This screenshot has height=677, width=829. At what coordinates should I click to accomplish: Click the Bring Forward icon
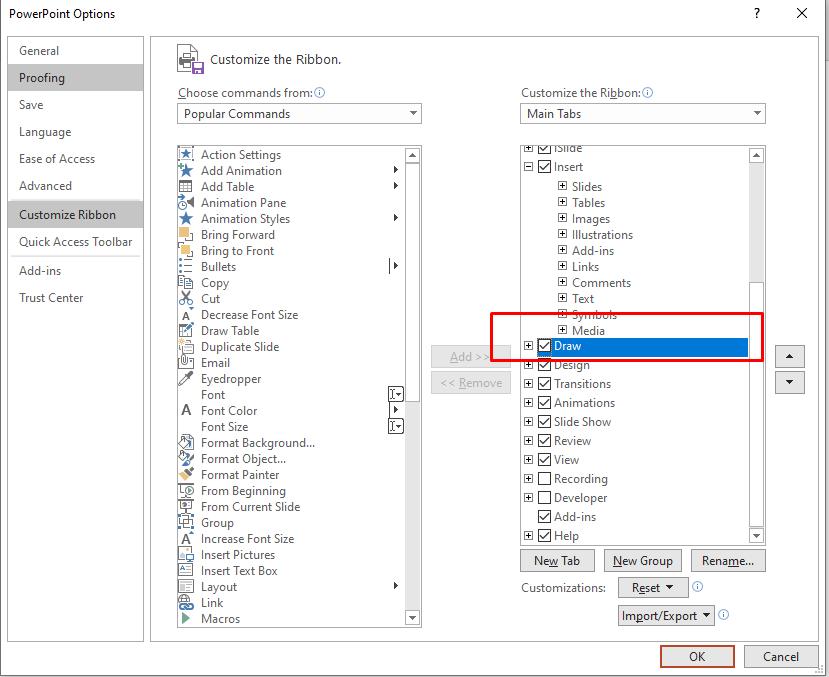(x=186, y=234)
